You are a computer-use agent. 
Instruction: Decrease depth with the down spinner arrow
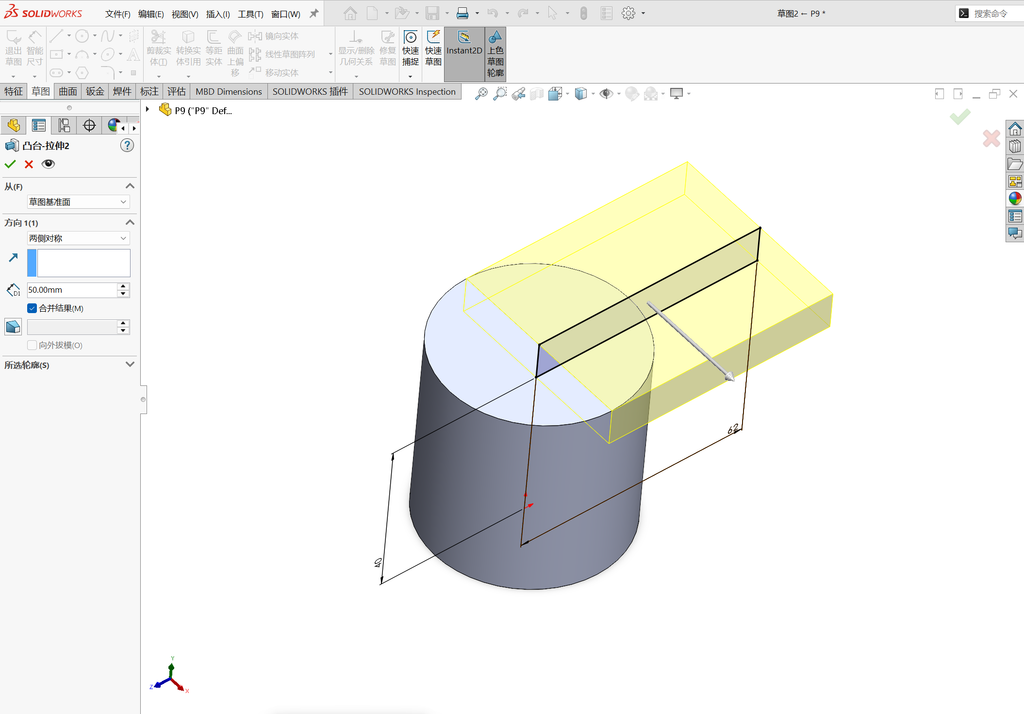pos(123,293)
